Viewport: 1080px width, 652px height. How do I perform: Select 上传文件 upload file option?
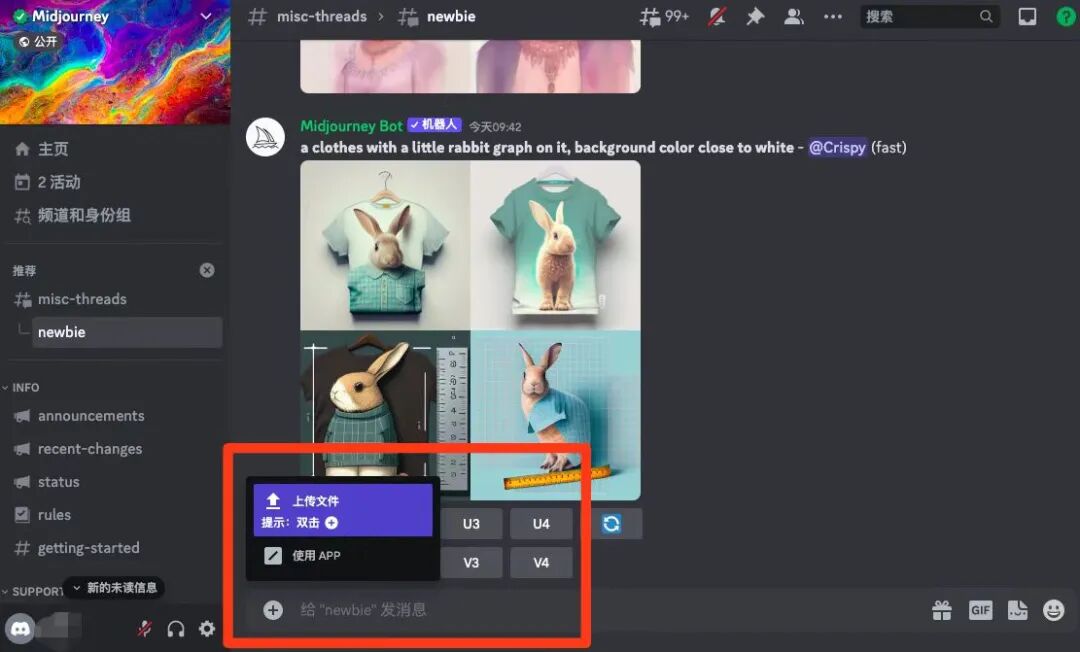pos(343,510)
